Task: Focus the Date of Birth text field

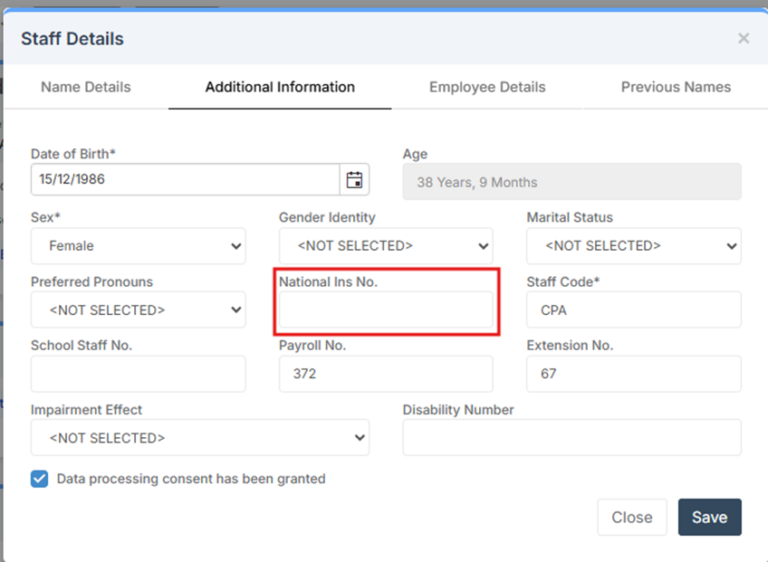Action: tap(185, 180)
